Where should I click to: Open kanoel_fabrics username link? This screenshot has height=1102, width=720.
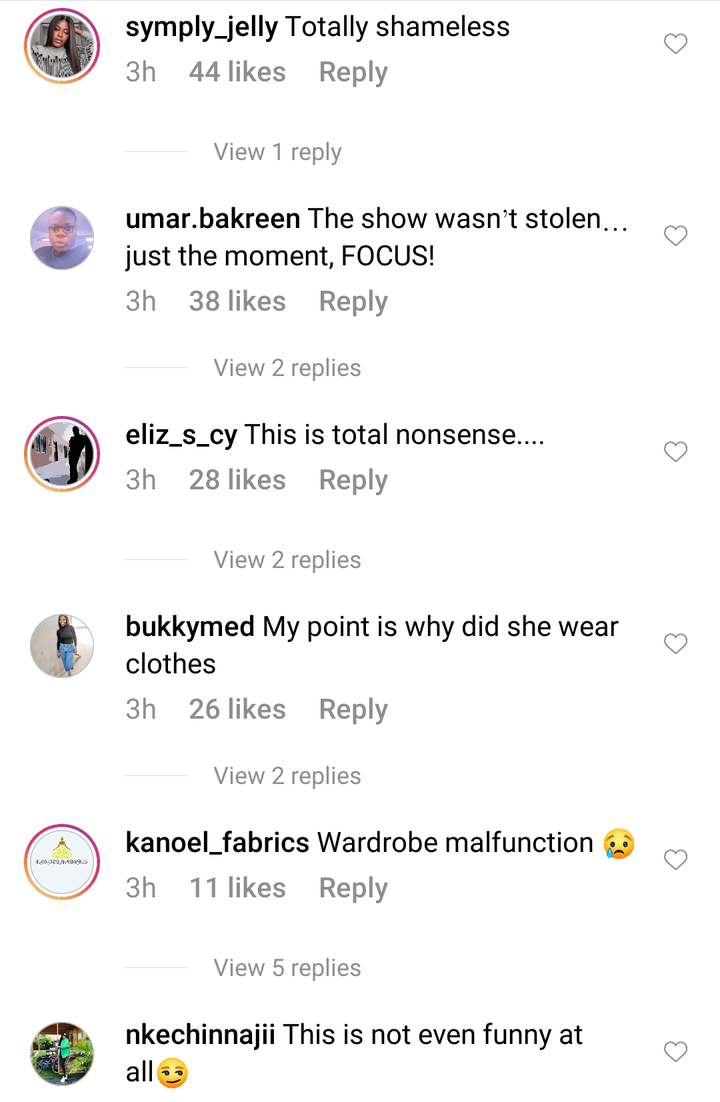click(x=217, y=843)
